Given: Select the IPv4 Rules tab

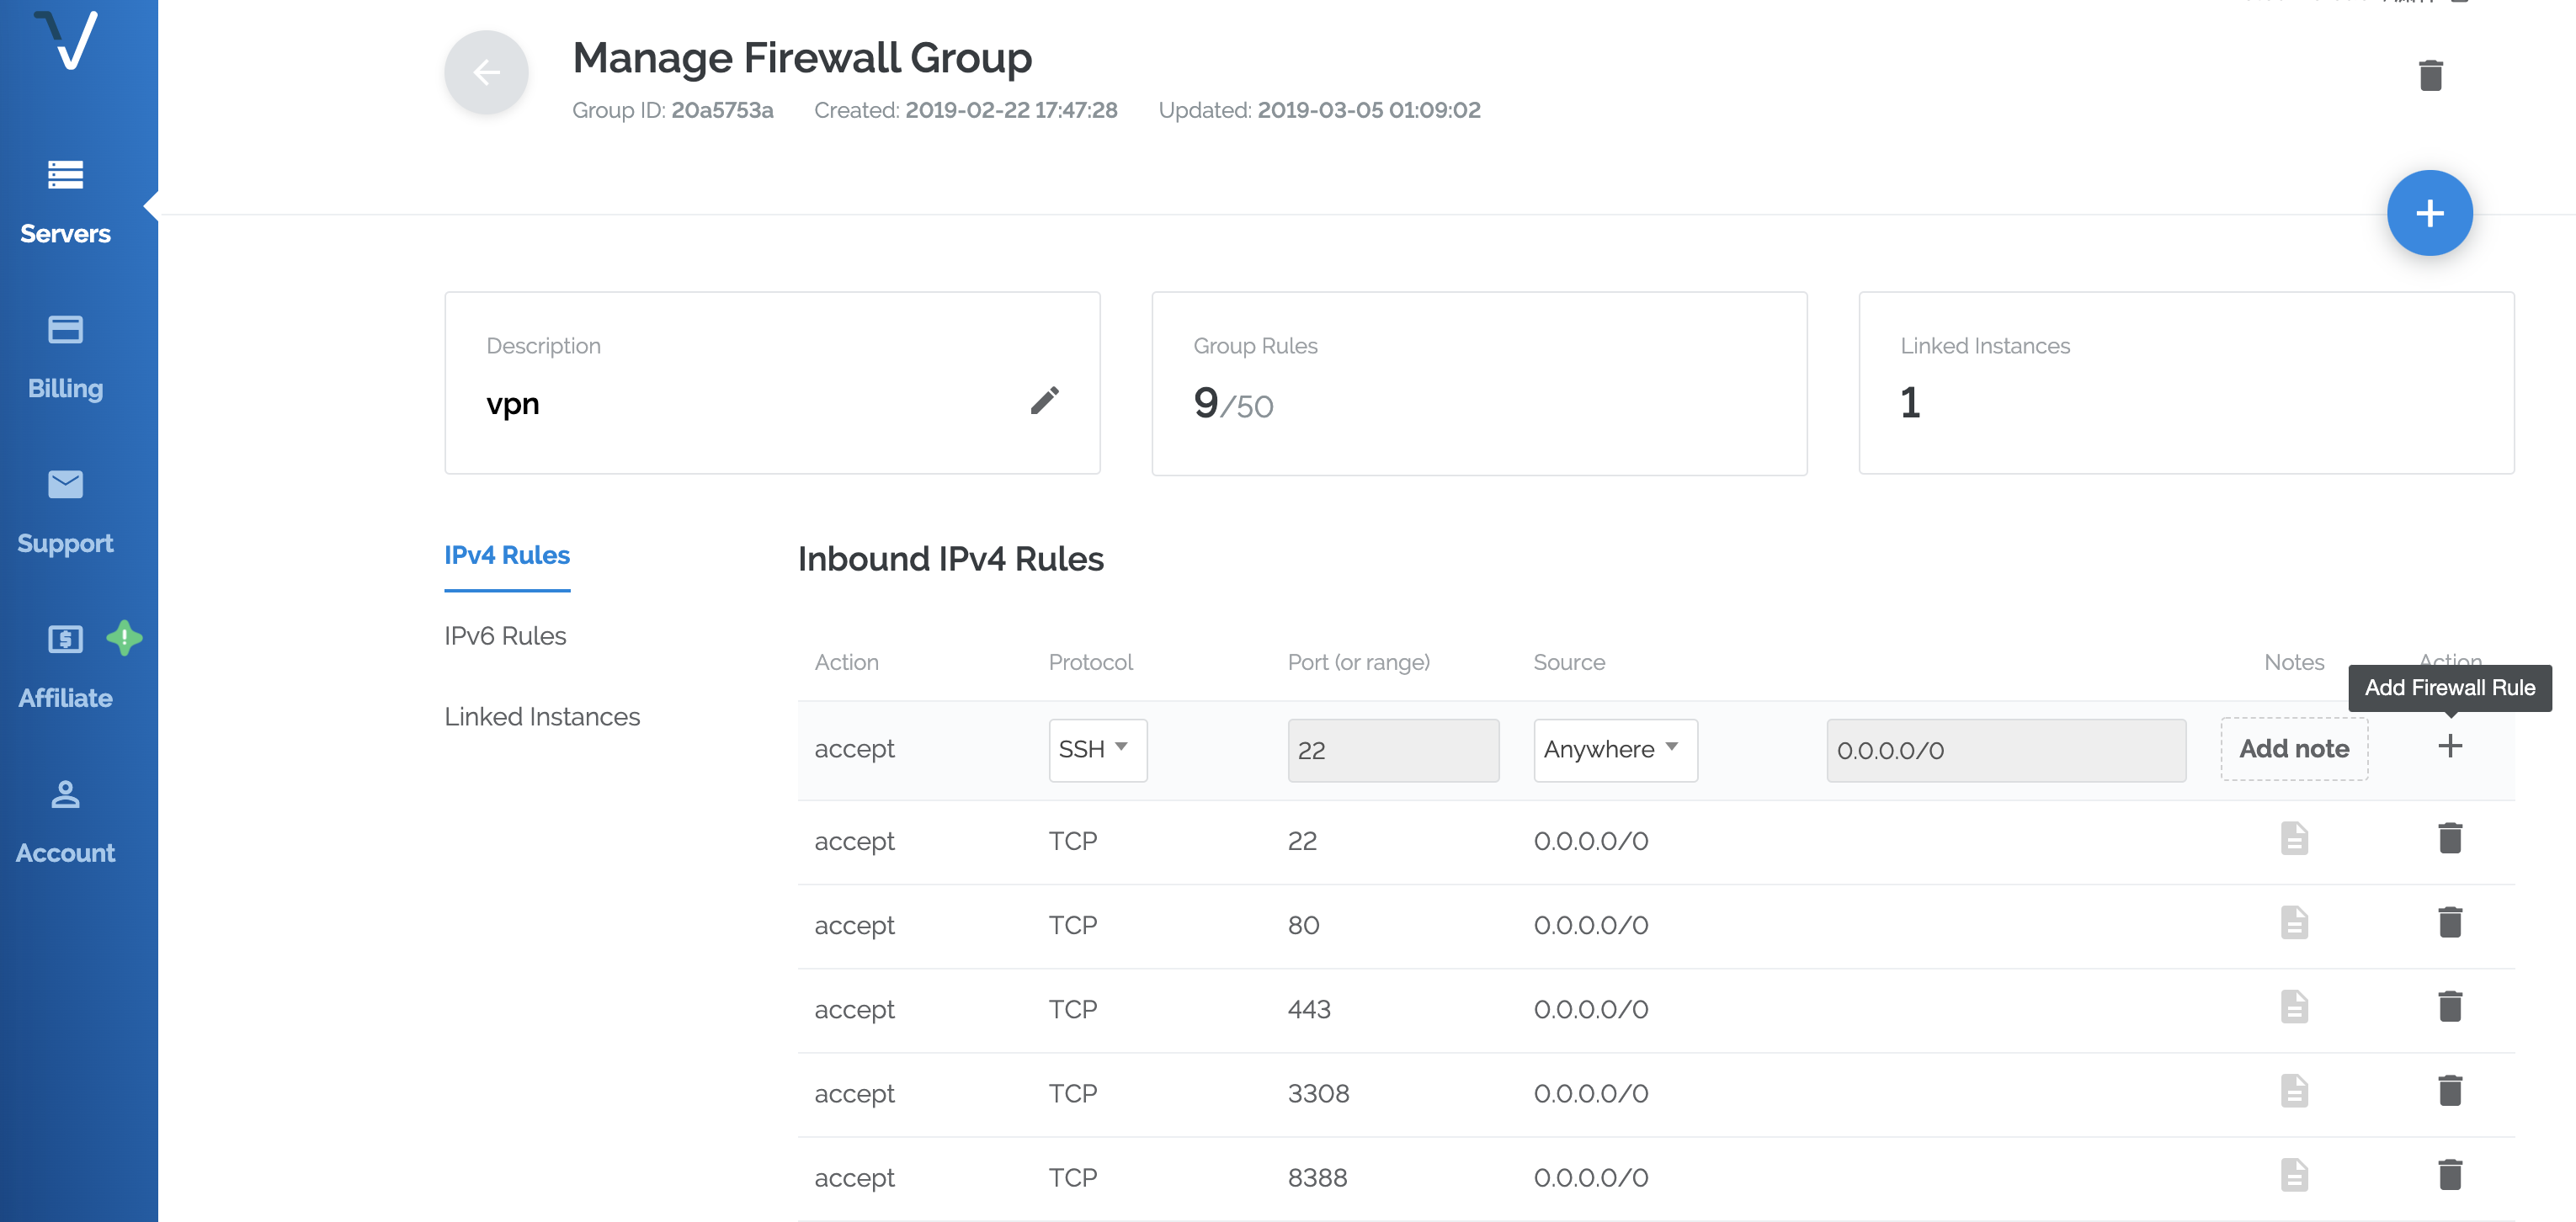Looking at the screenshot, I should (x=507, y=555).
